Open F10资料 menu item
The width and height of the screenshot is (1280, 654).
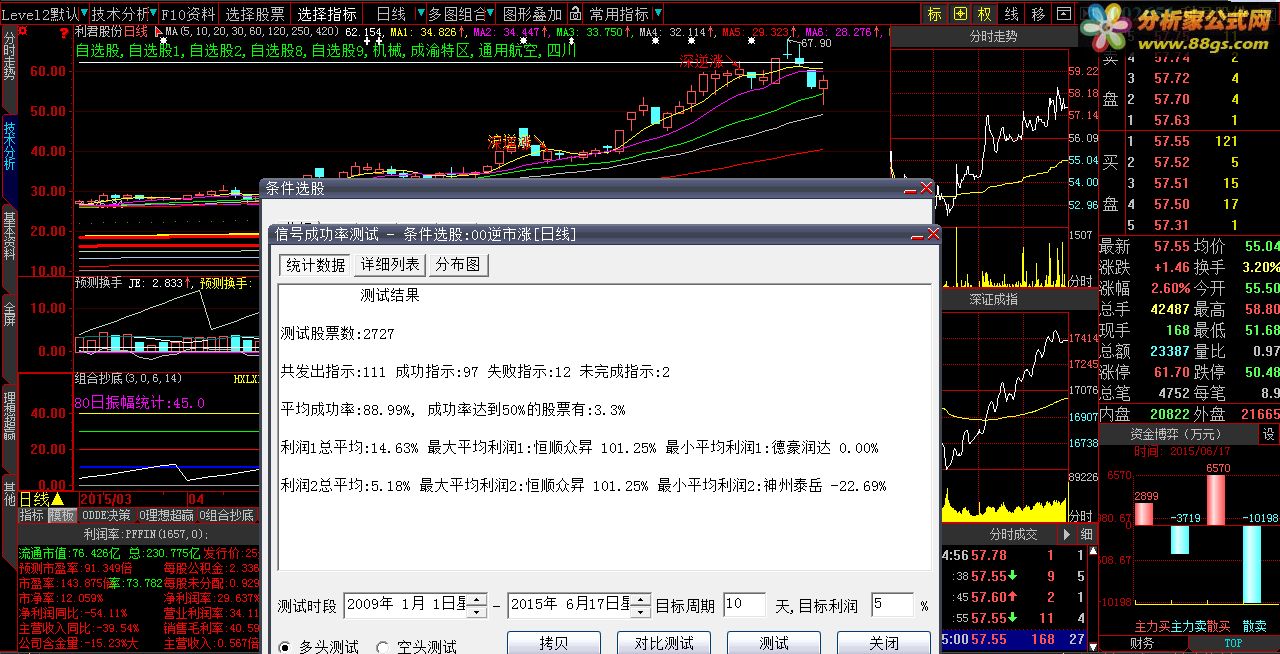[187, 14]
